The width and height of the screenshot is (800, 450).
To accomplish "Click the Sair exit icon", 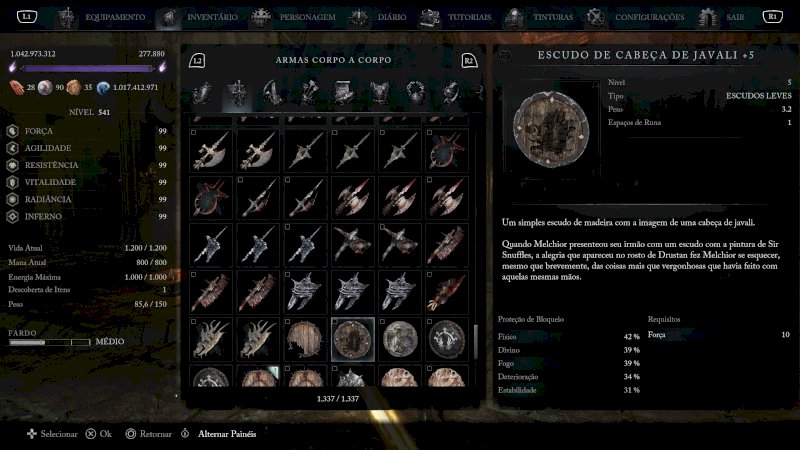I will 708,17.
